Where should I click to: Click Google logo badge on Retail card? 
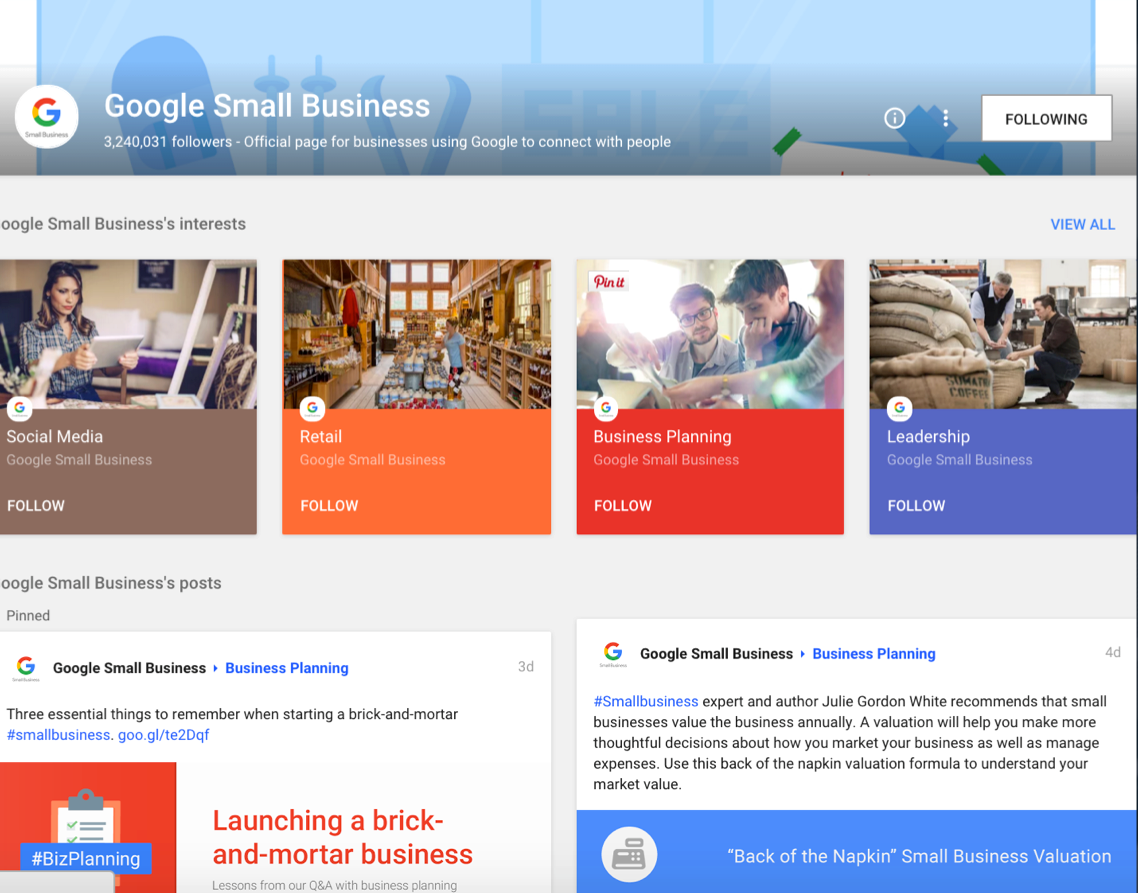[x=313, y=408]
